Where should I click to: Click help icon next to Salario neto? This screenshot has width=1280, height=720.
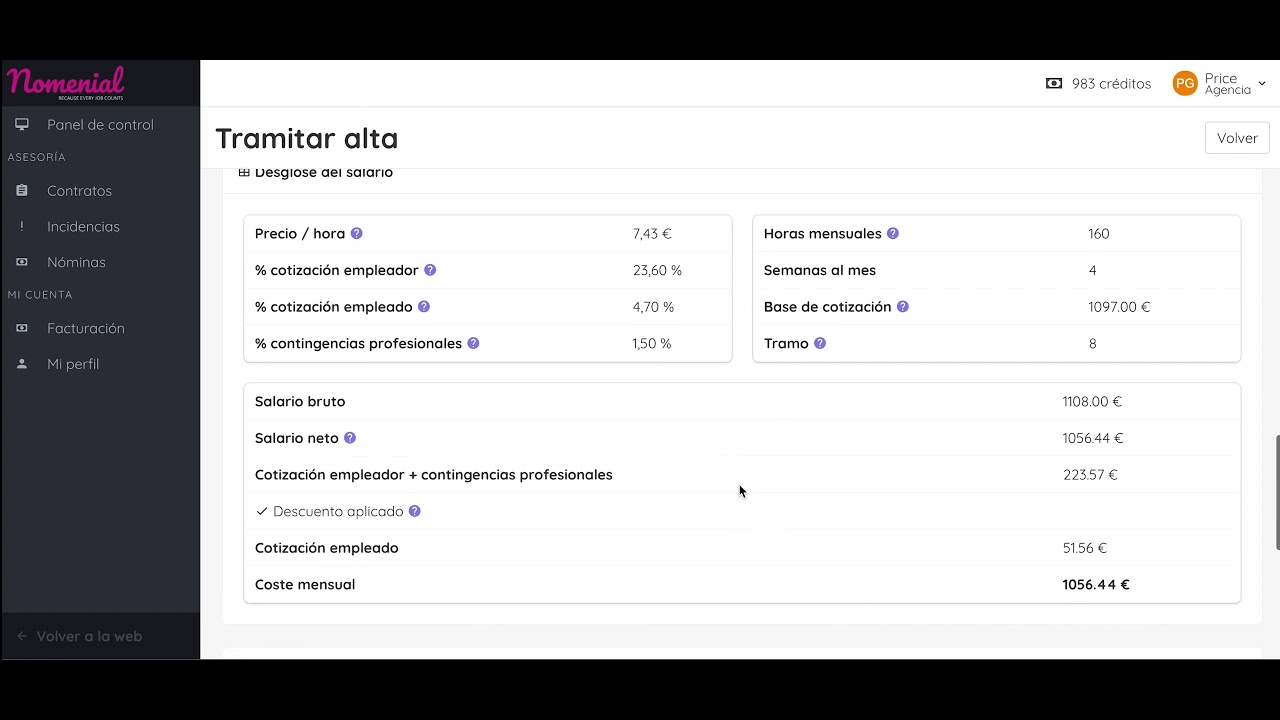point(350,438)
